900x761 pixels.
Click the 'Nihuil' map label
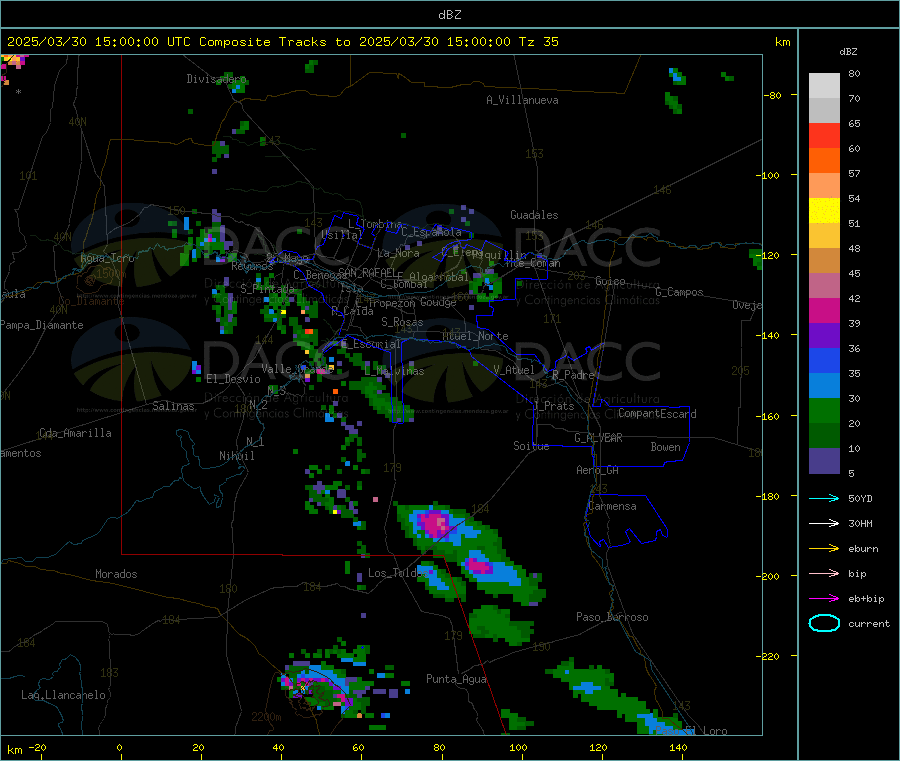point(236,456)
